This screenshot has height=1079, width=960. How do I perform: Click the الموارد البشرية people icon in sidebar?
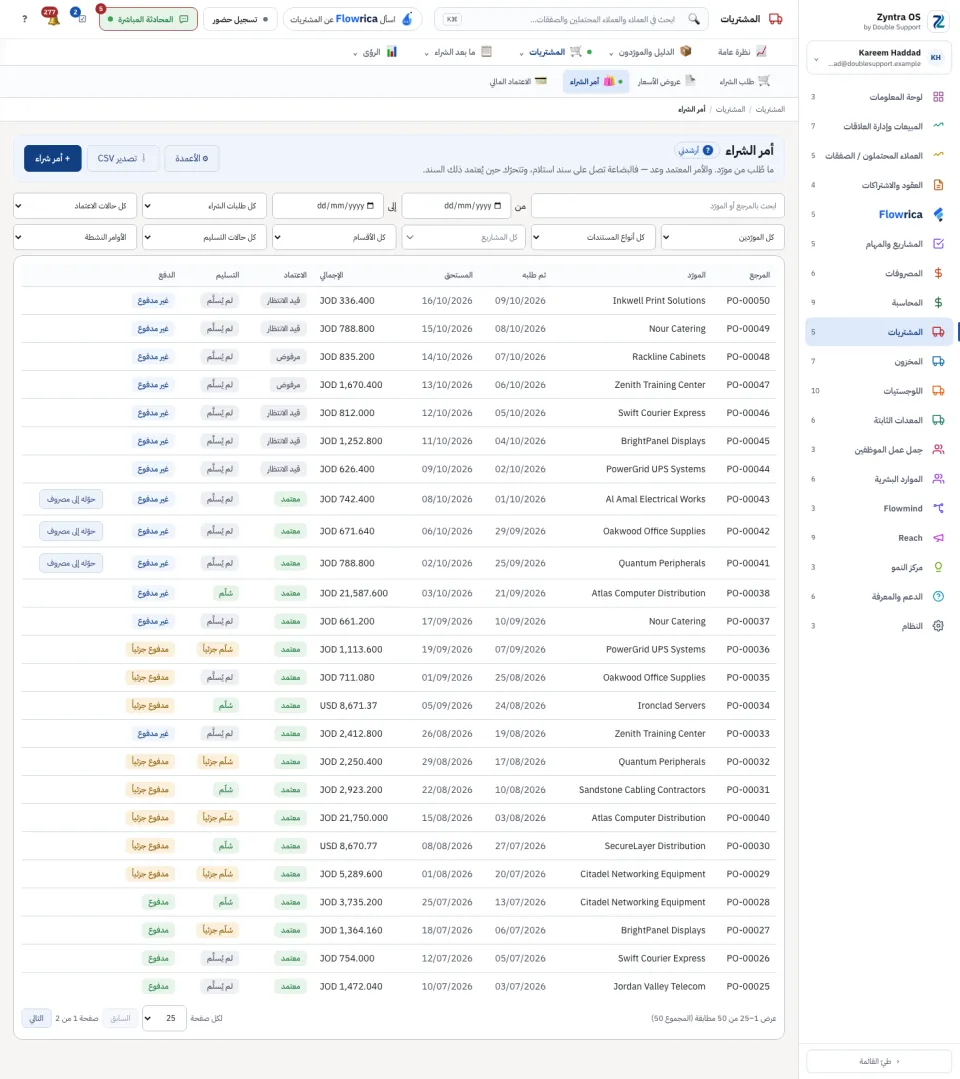pyautogui.click(x=938, y=479)
